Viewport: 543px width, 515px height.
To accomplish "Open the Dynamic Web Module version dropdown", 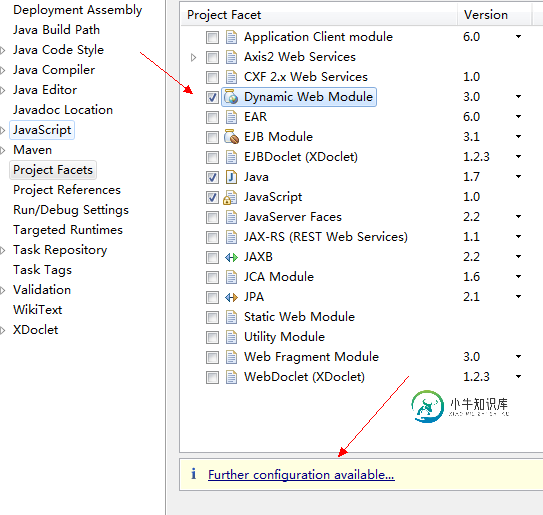I will point(518,97).
